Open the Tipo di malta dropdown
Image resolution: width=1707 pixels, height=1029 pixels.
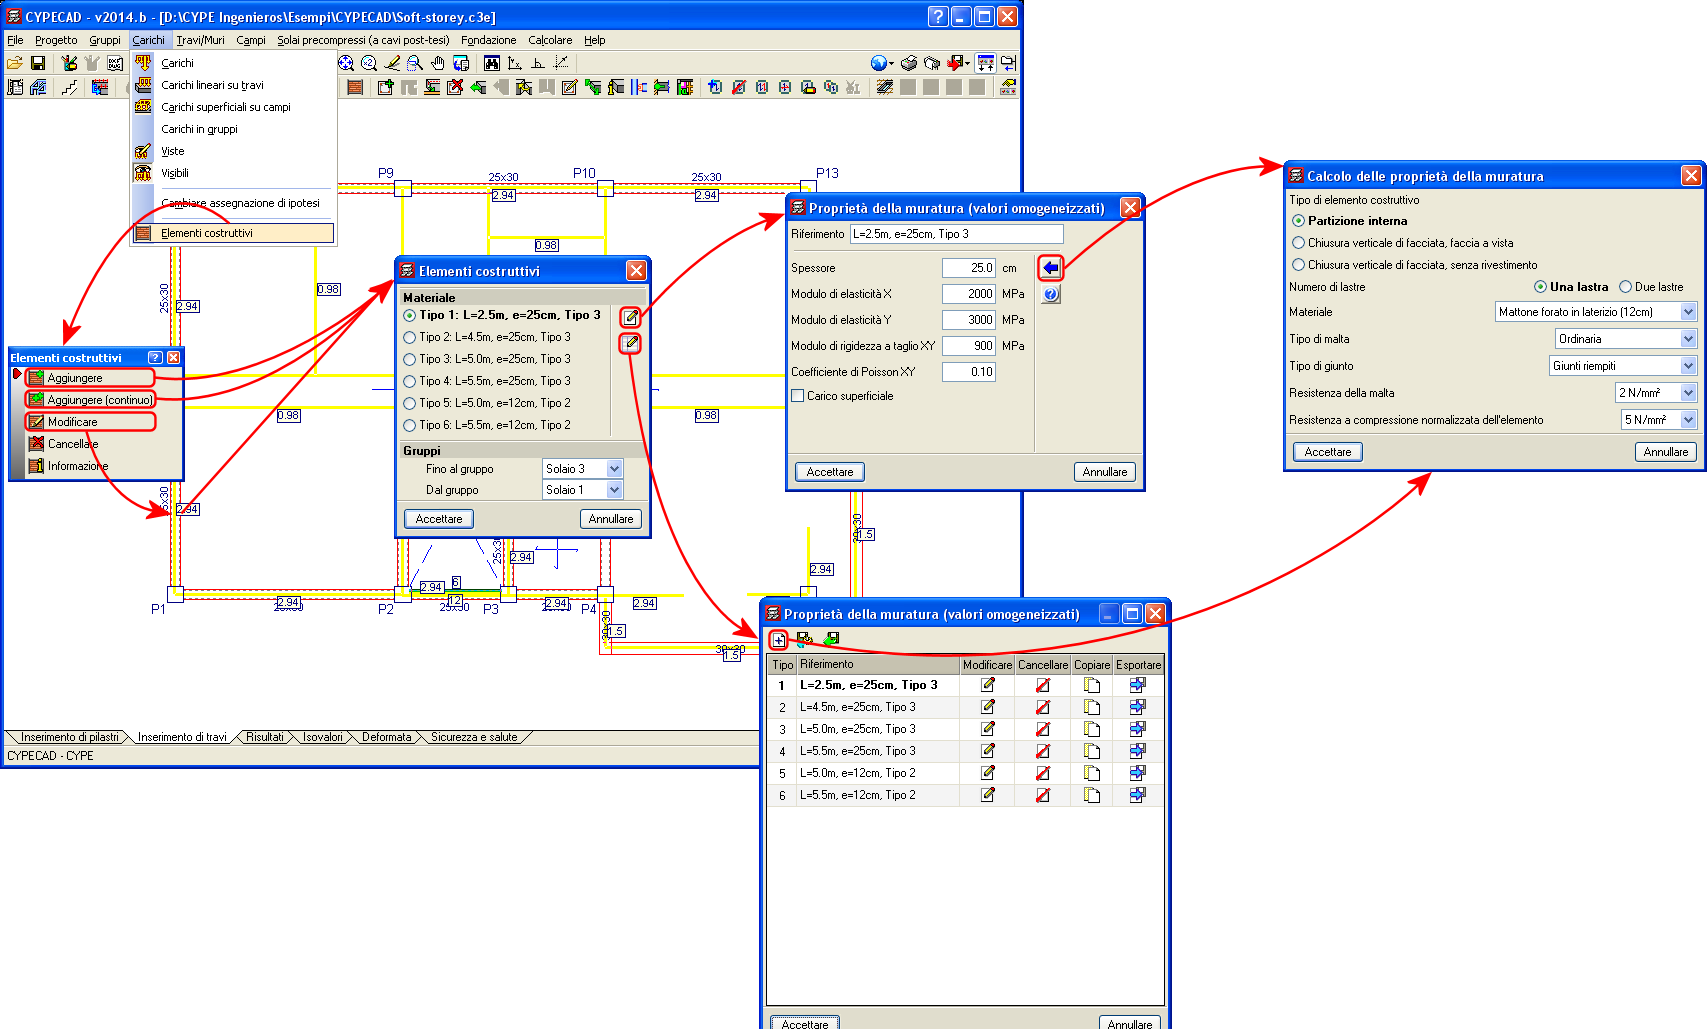point(1689,339)
